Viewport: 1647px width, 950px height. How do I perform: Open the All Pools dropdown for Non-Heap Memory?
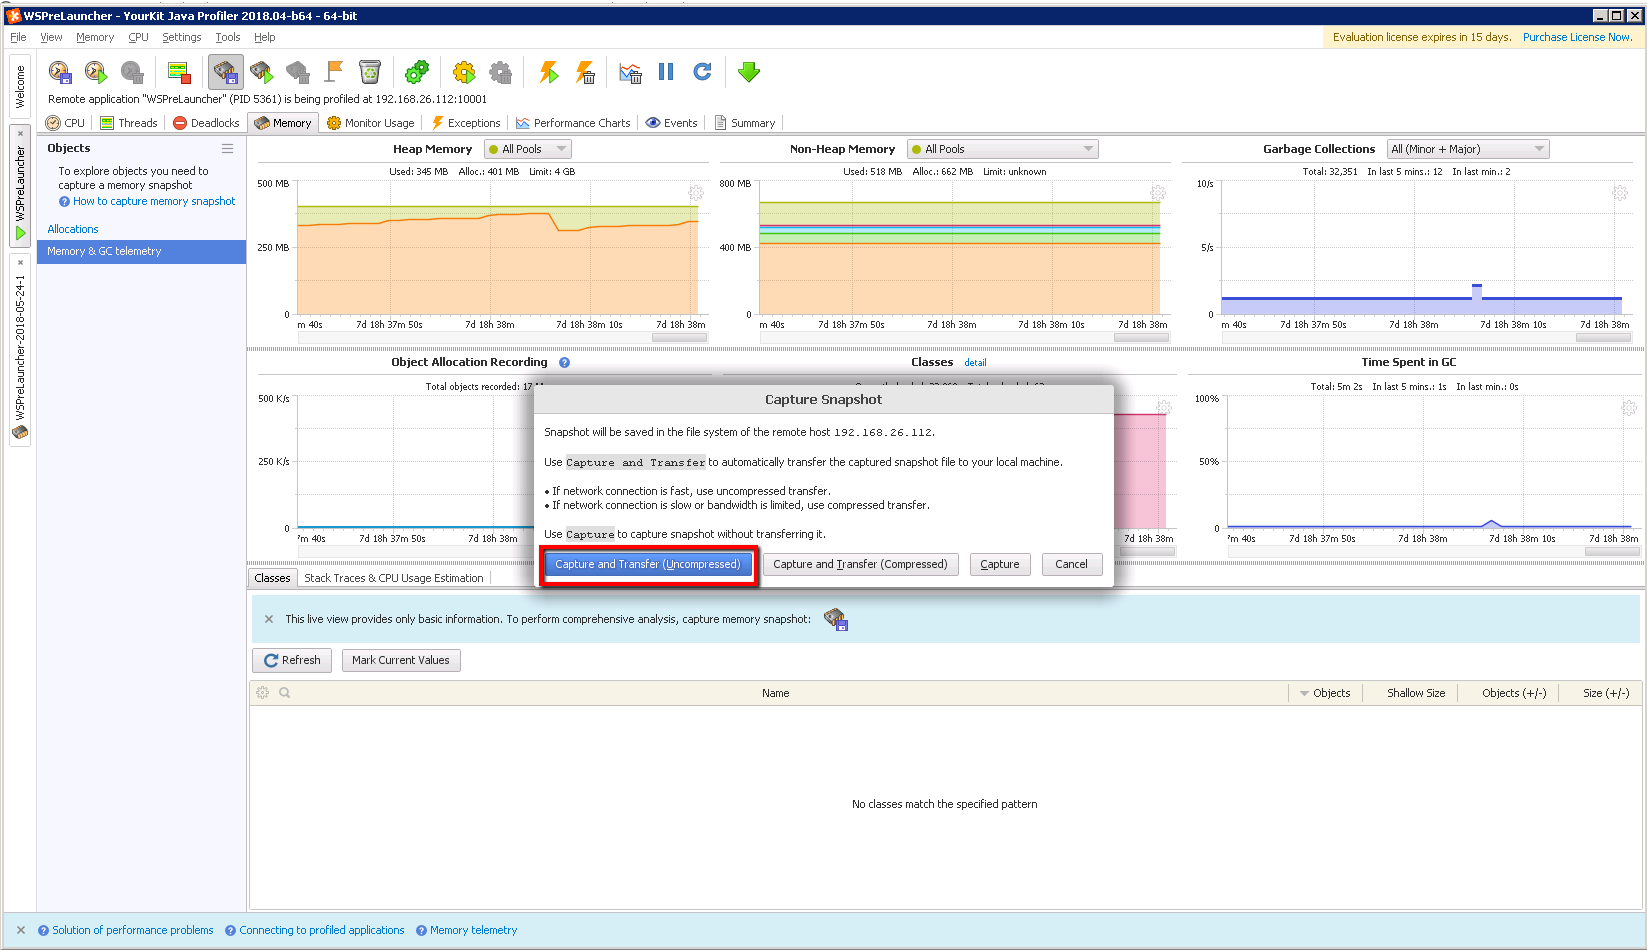click(1001, 148)
